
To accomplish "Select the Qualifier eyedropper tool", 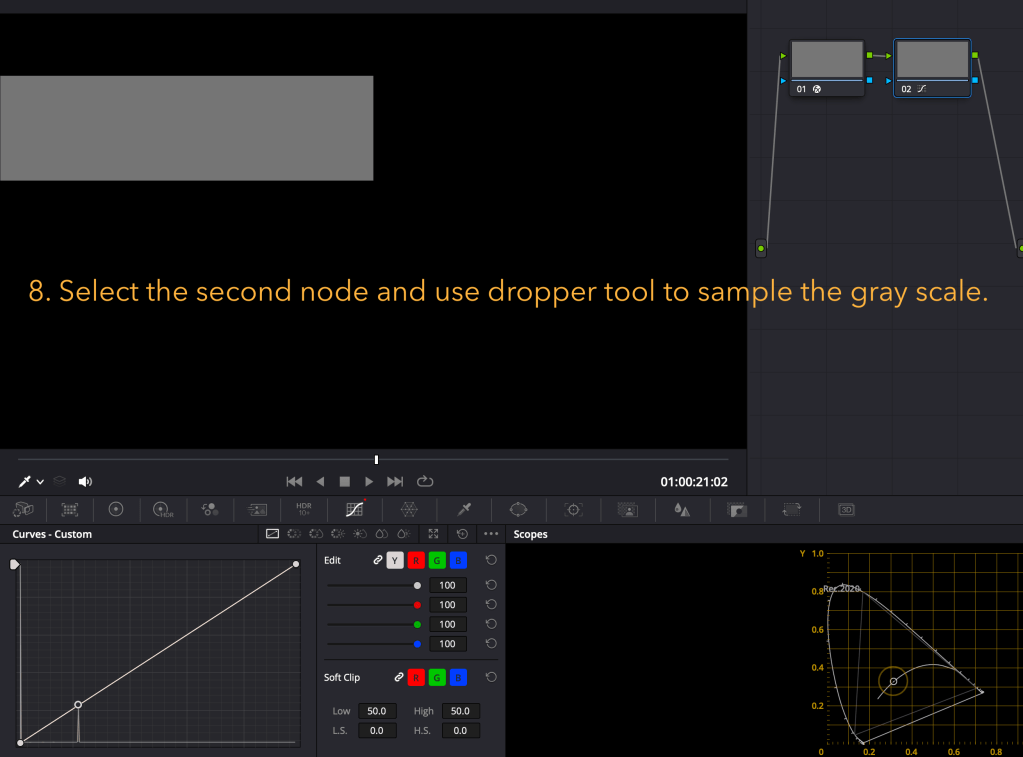I will pos(462,510).
